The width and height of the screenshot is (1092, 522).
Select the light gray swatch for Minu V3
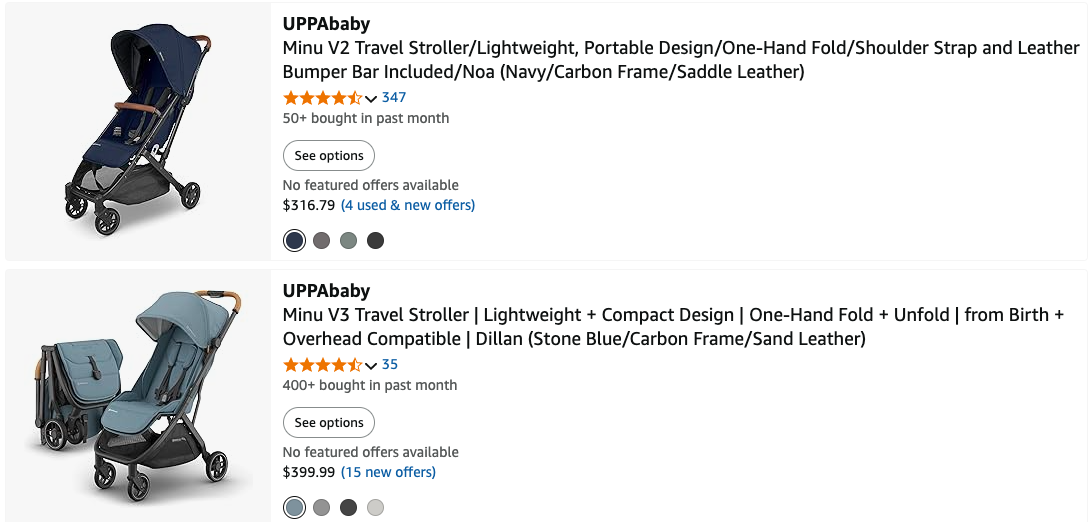click(375, 507)
